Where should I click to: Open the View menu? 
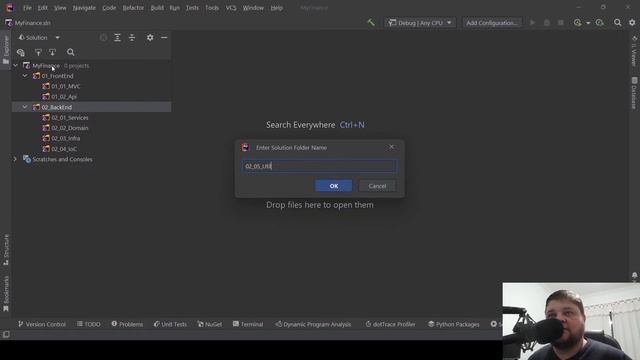click(60, 8)
